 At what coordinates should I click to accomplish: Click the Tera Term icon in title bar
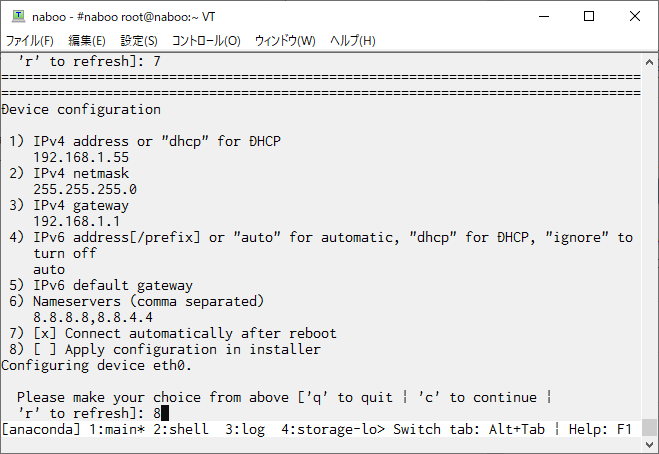pos(18,16)
